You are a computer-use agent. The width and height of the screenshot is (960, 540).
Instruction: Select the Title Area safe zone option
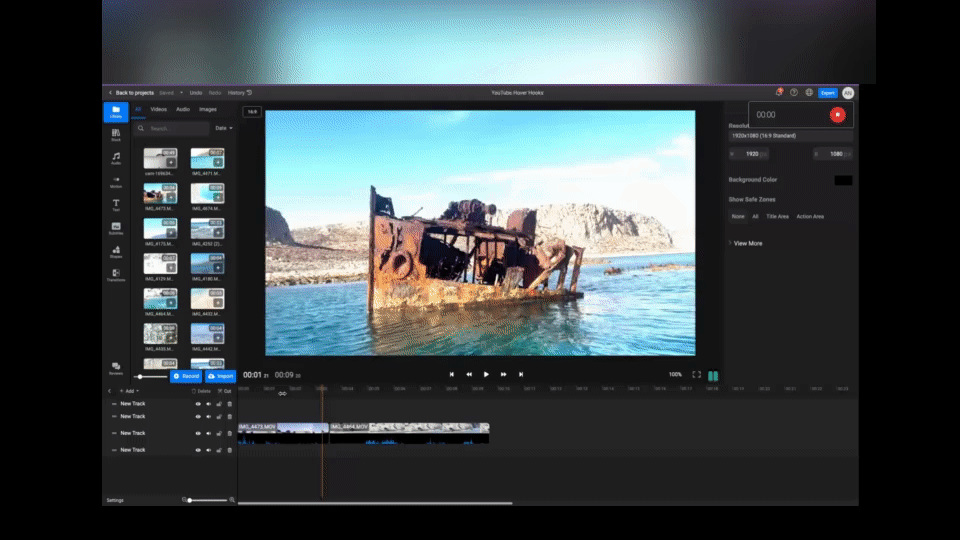pyautogui.click(x=777, y=216)
